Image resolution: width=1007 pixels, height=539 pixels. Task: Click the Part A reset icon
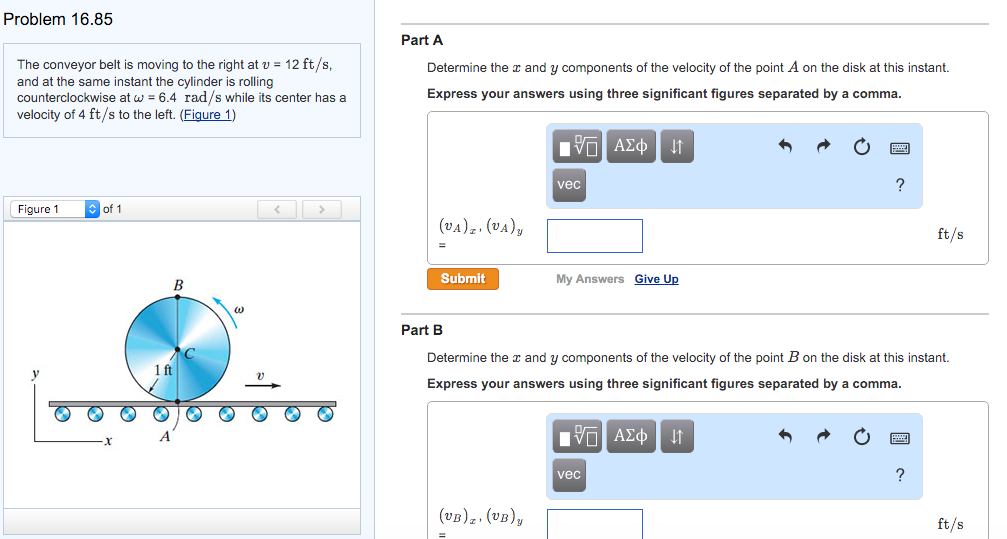[862, 147]
